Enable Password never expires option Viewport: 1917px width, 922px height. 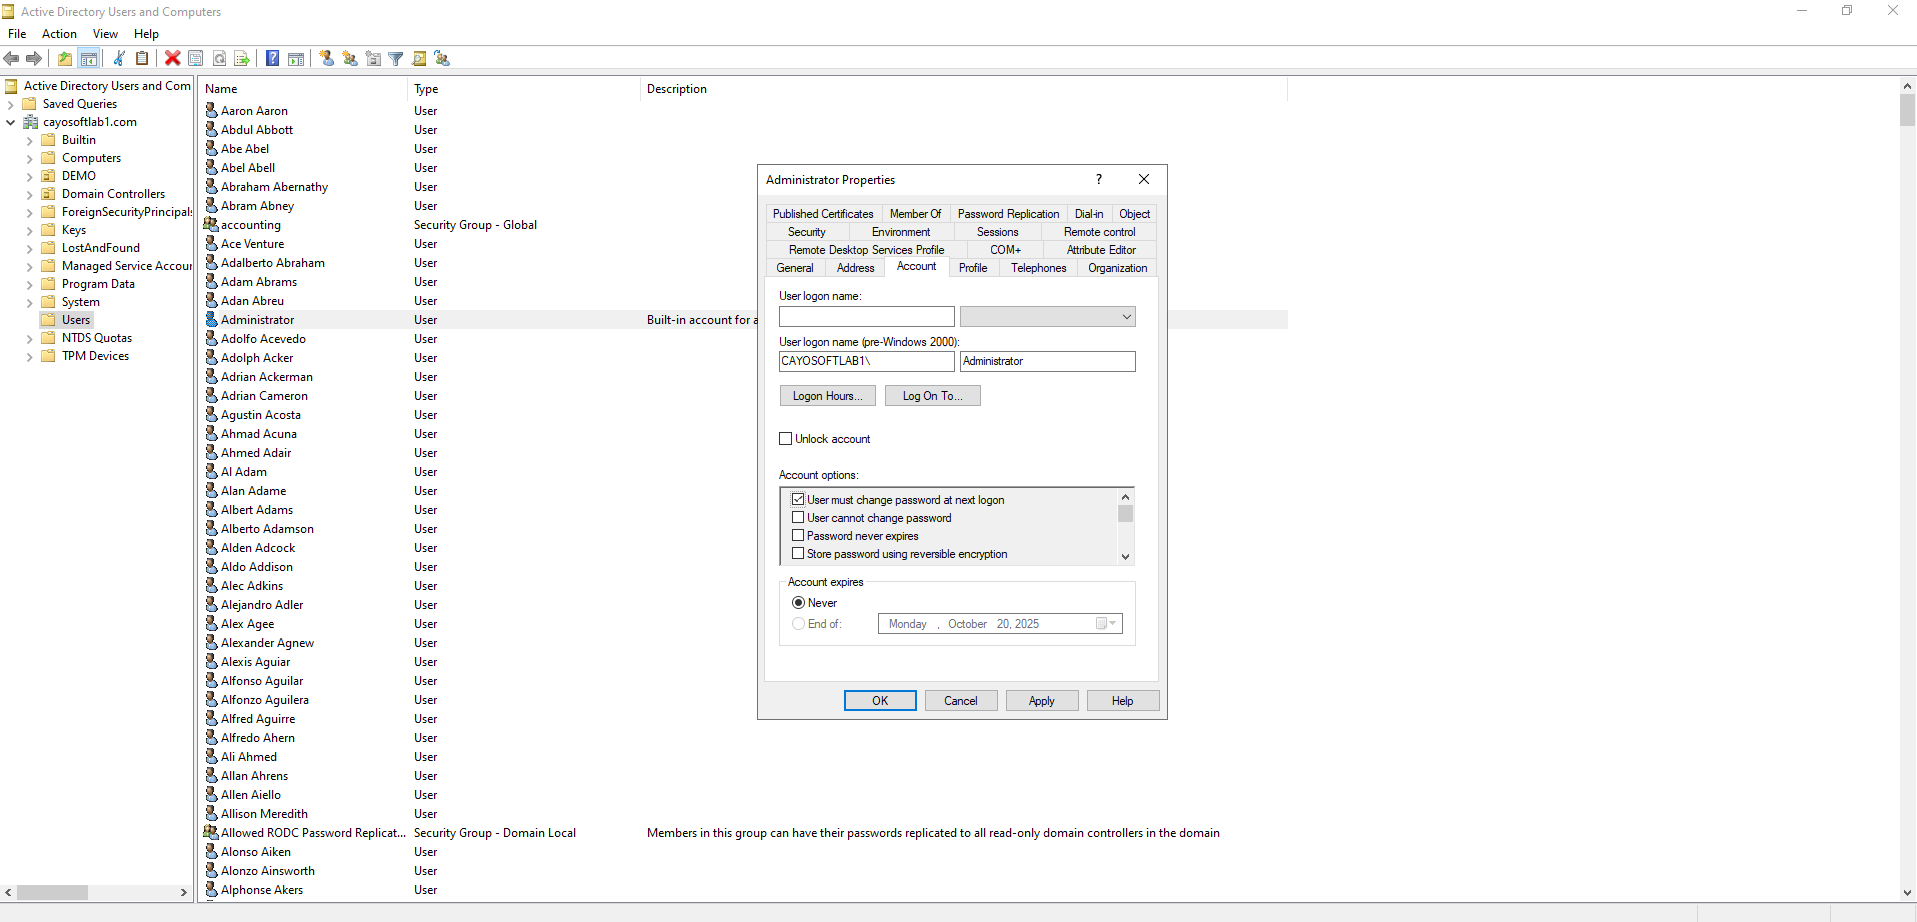click(x=798, y=536)
